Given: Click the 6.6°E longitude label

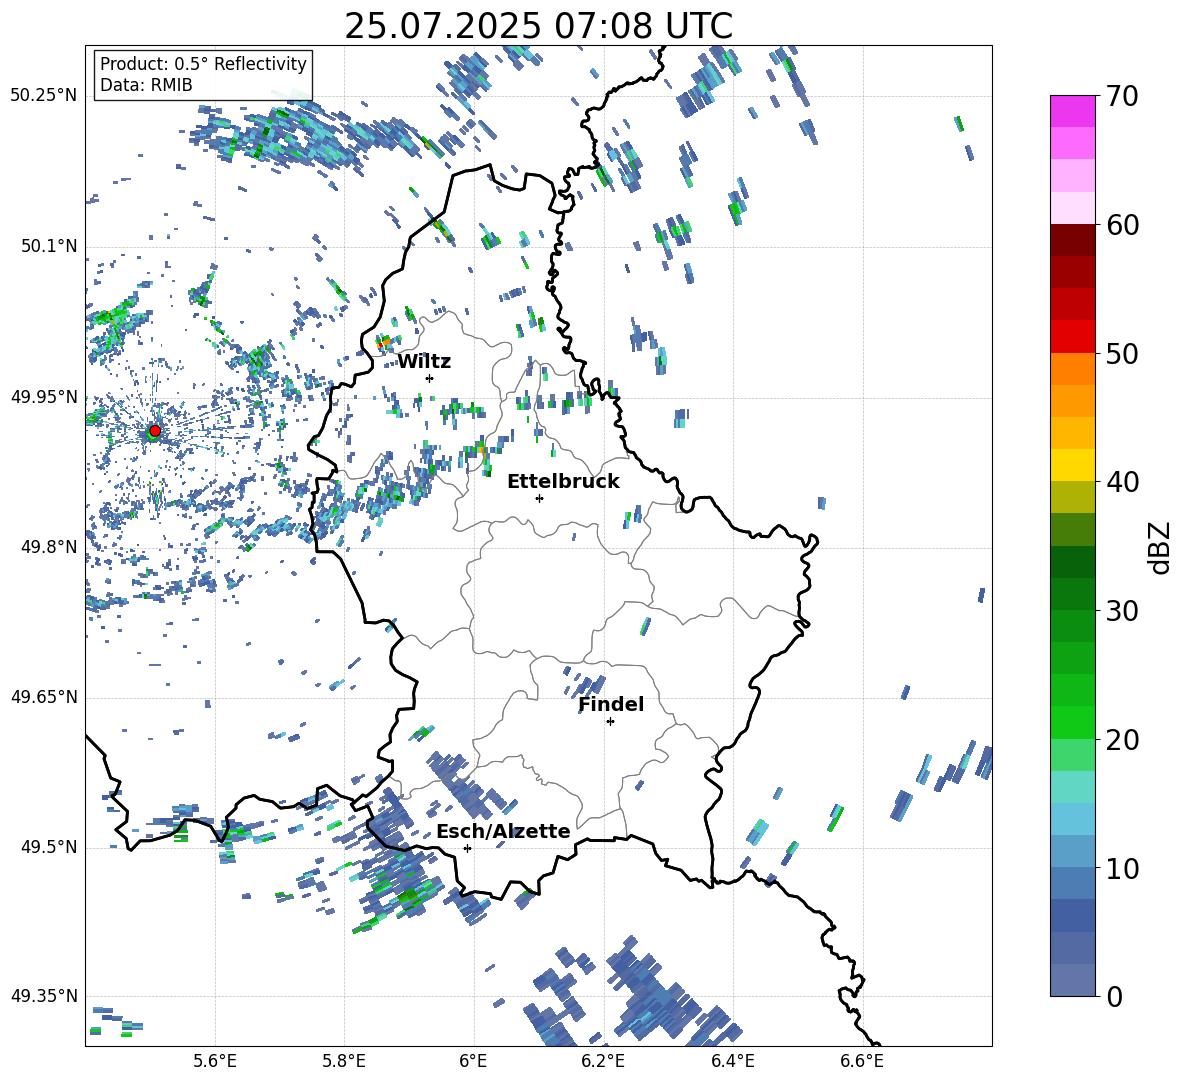Looking at the screenshot, I should [x=862, y=1062].
